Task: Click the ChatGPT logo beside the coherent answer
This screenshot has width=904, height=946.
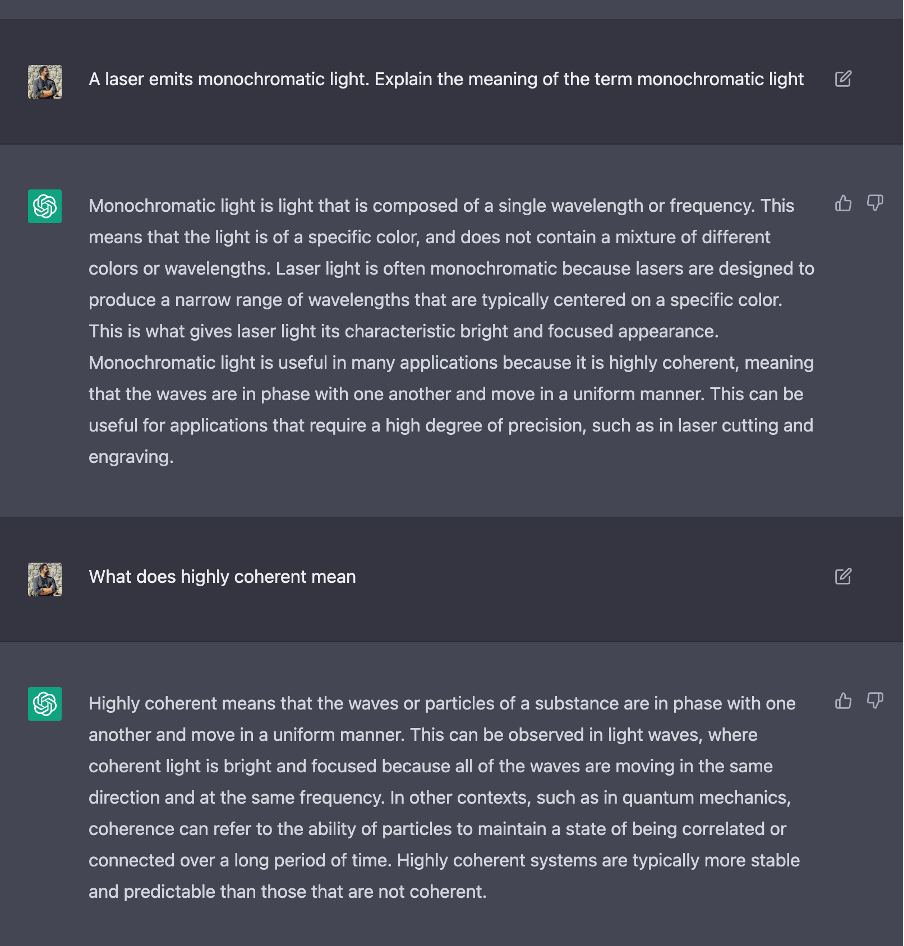Action: [x=45, y=703]
